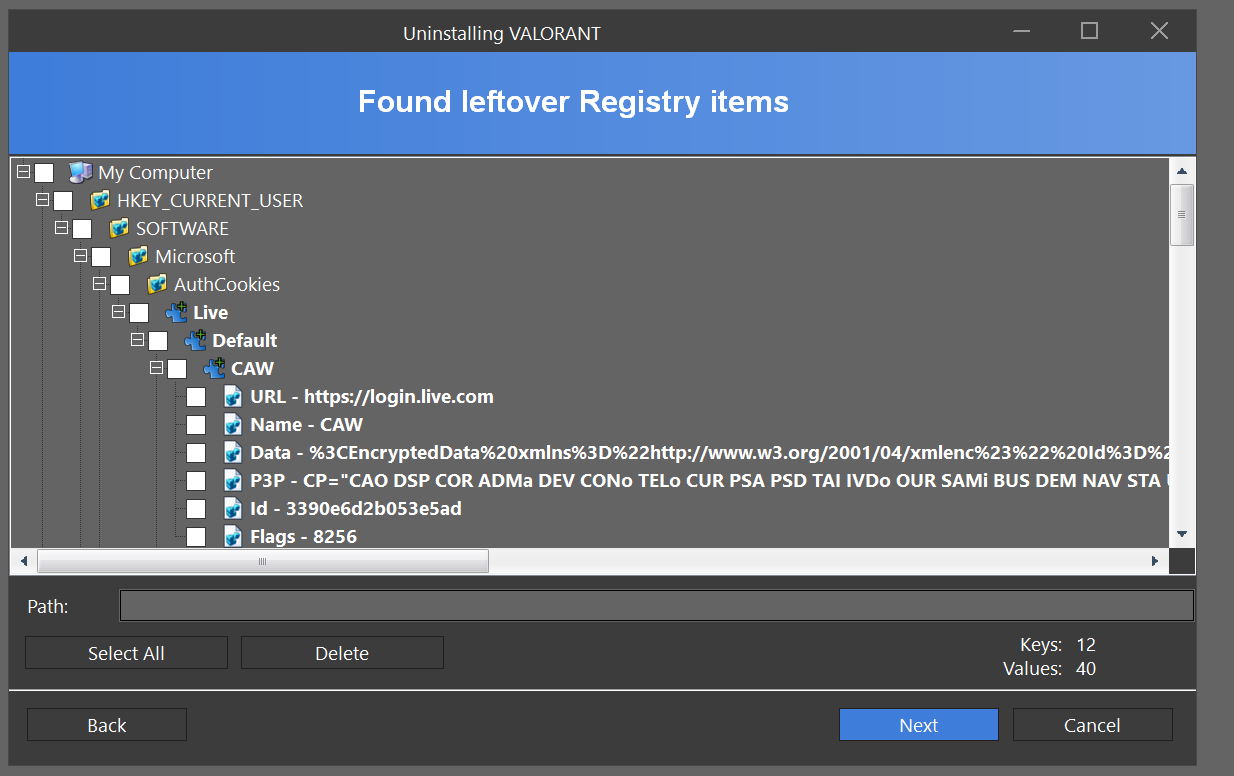This screenshot has width=1234, height=776.
Task: Check the AuthCookies checkbox
Action: coord(120,285)
